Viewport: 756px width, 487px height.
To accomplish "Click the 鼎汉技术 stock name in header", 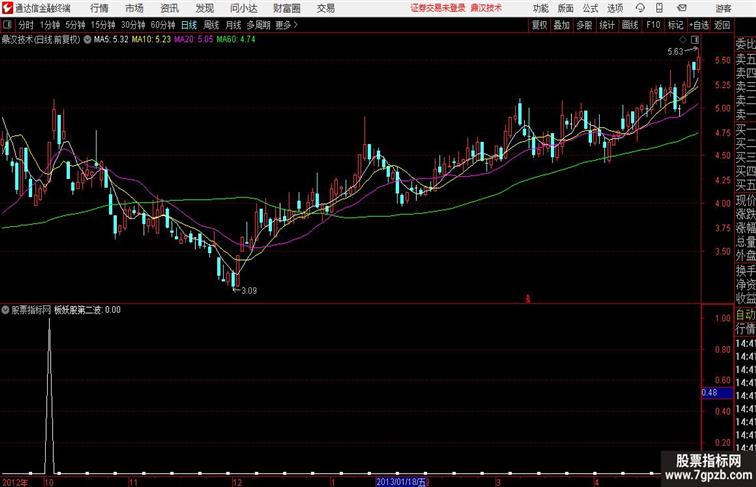I will click(17, 40).
